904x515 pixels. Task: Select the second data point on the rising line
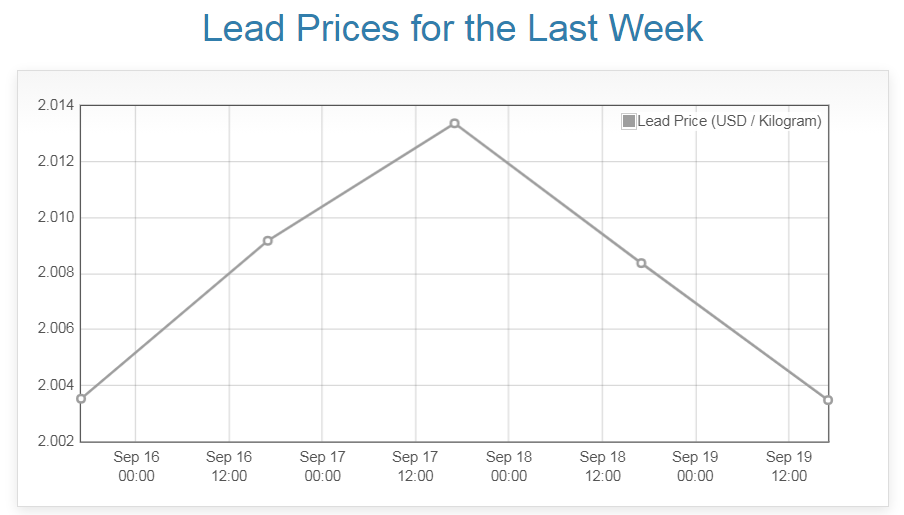pyautogui.click(x=268, y=241)
